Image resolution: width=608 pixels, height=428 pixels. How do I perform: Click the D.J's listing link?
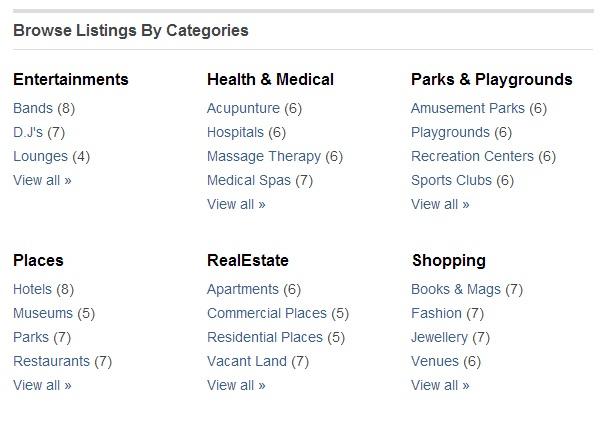click(28, 132)
